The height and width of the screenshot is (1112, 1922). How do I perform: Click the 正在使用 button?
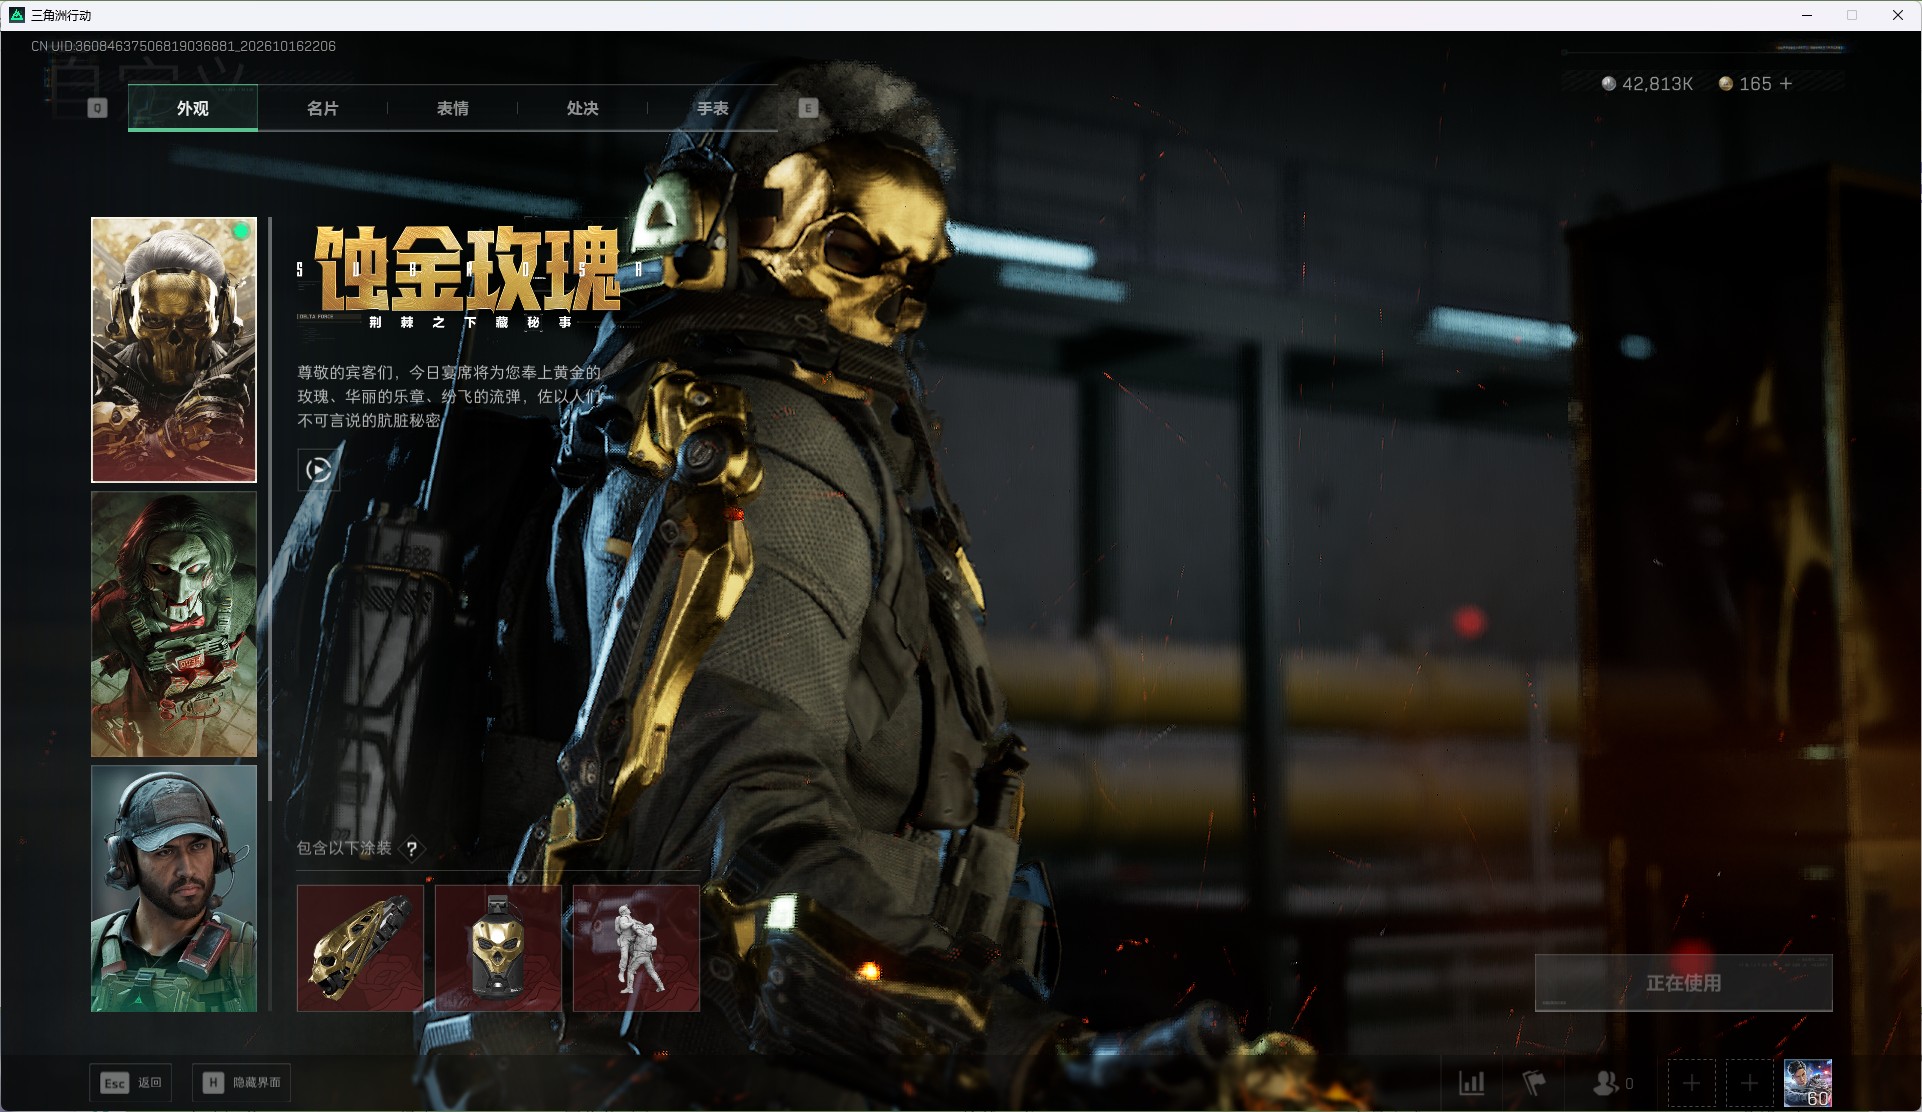1683,983
